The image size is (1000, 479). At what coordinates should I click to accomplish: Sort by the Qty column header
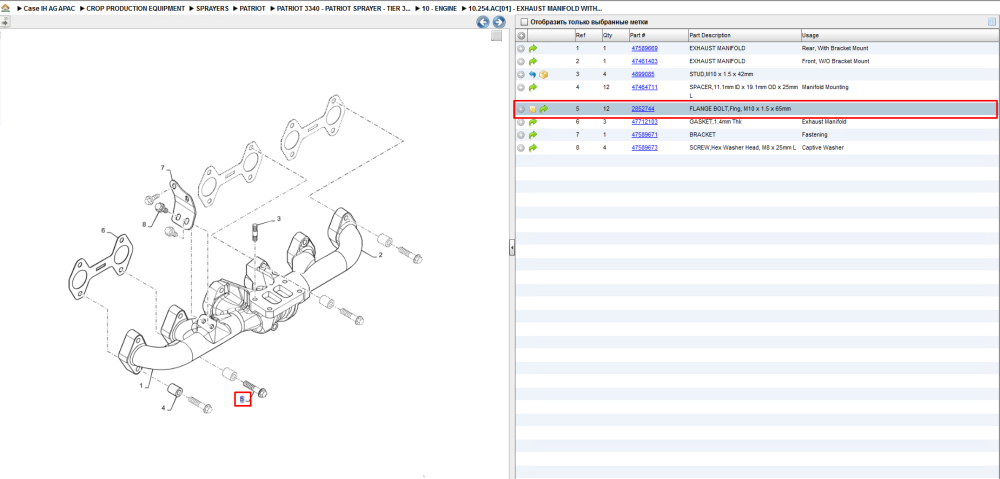[x=607, y=36]
